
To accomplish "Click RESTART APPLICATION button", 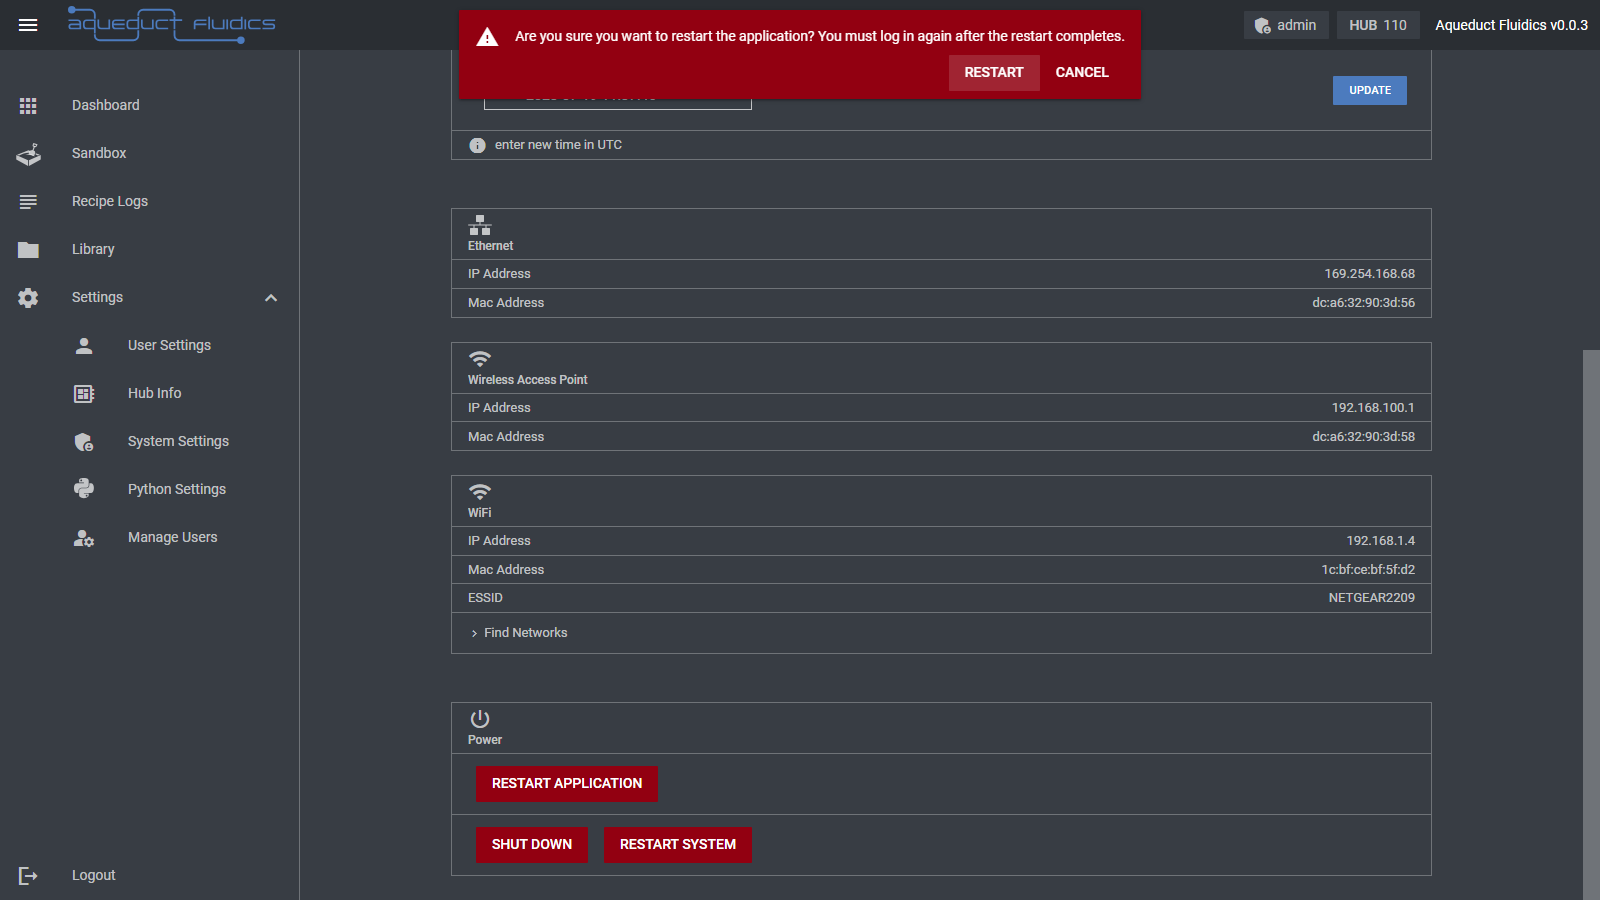I will (567, 783).
